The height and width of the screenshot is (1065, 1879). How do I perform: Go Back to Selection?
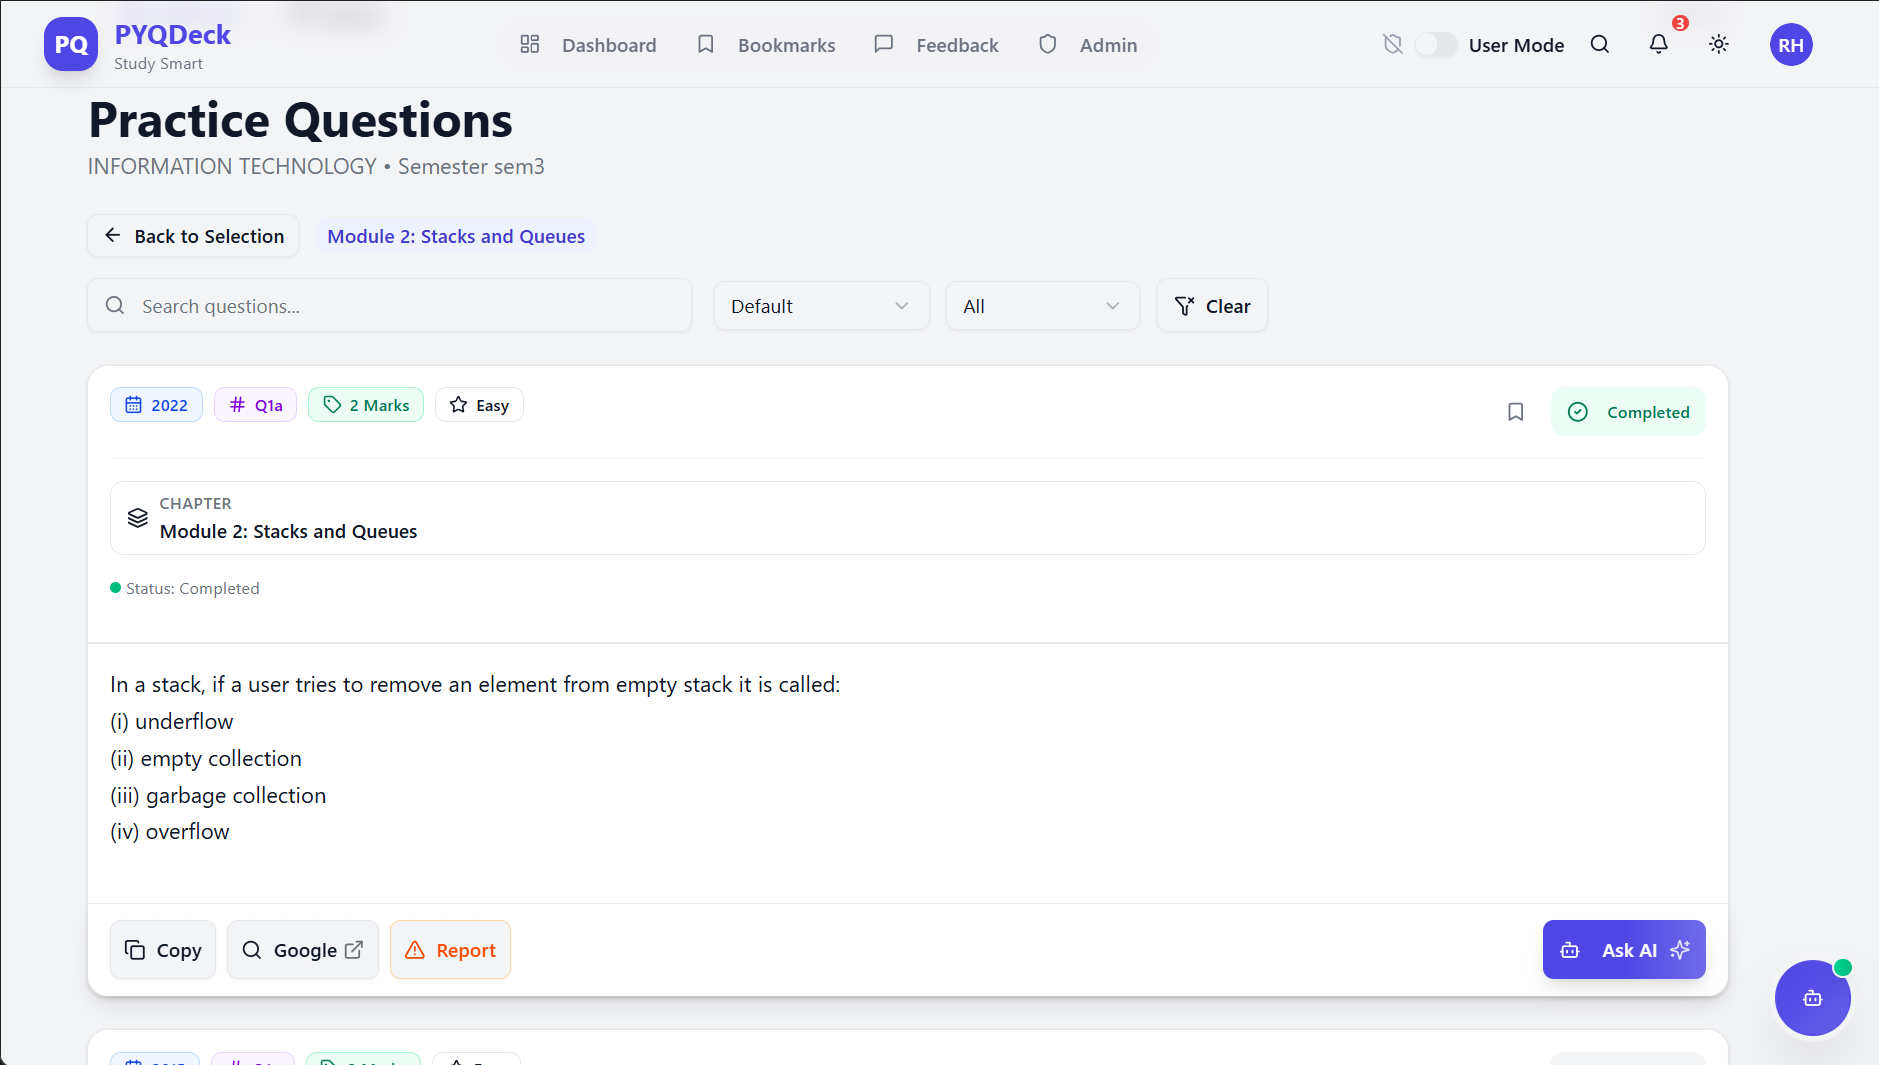(x=193, y=236)
